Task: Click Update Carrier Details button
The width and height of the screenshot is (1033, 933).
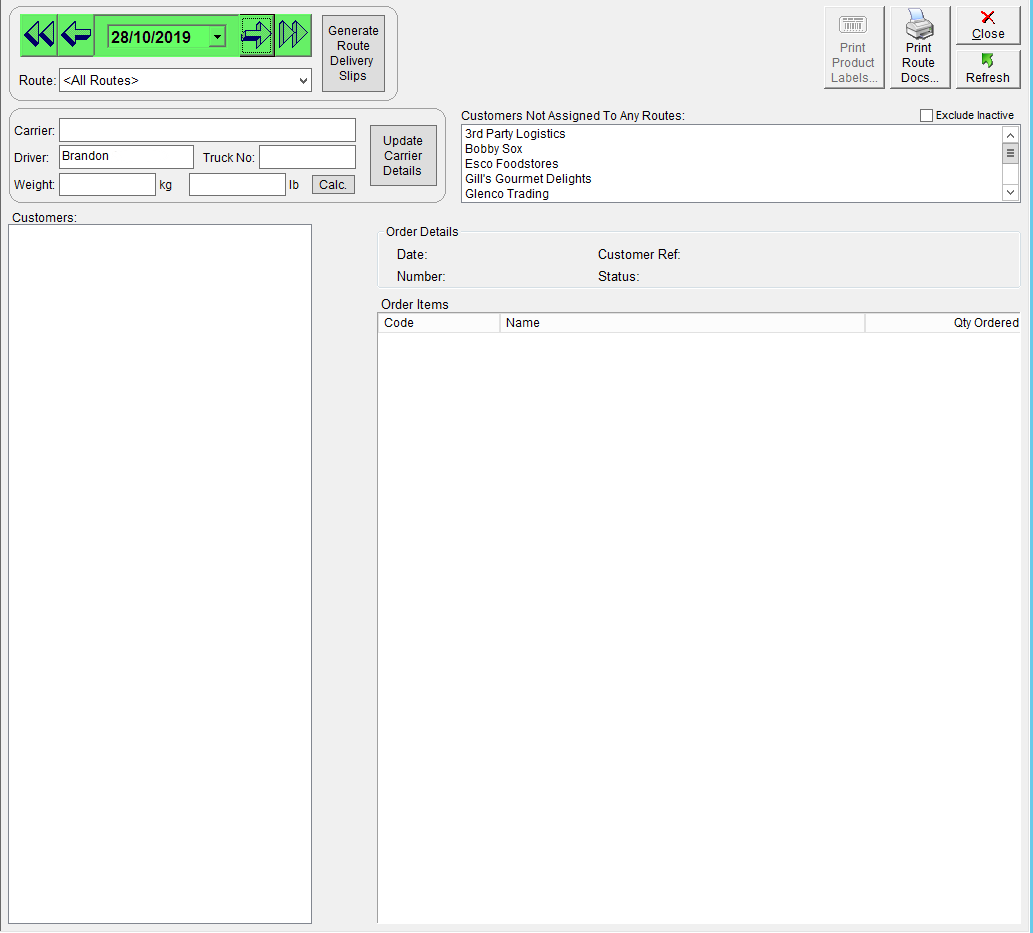Action: [x=403, y=156]
